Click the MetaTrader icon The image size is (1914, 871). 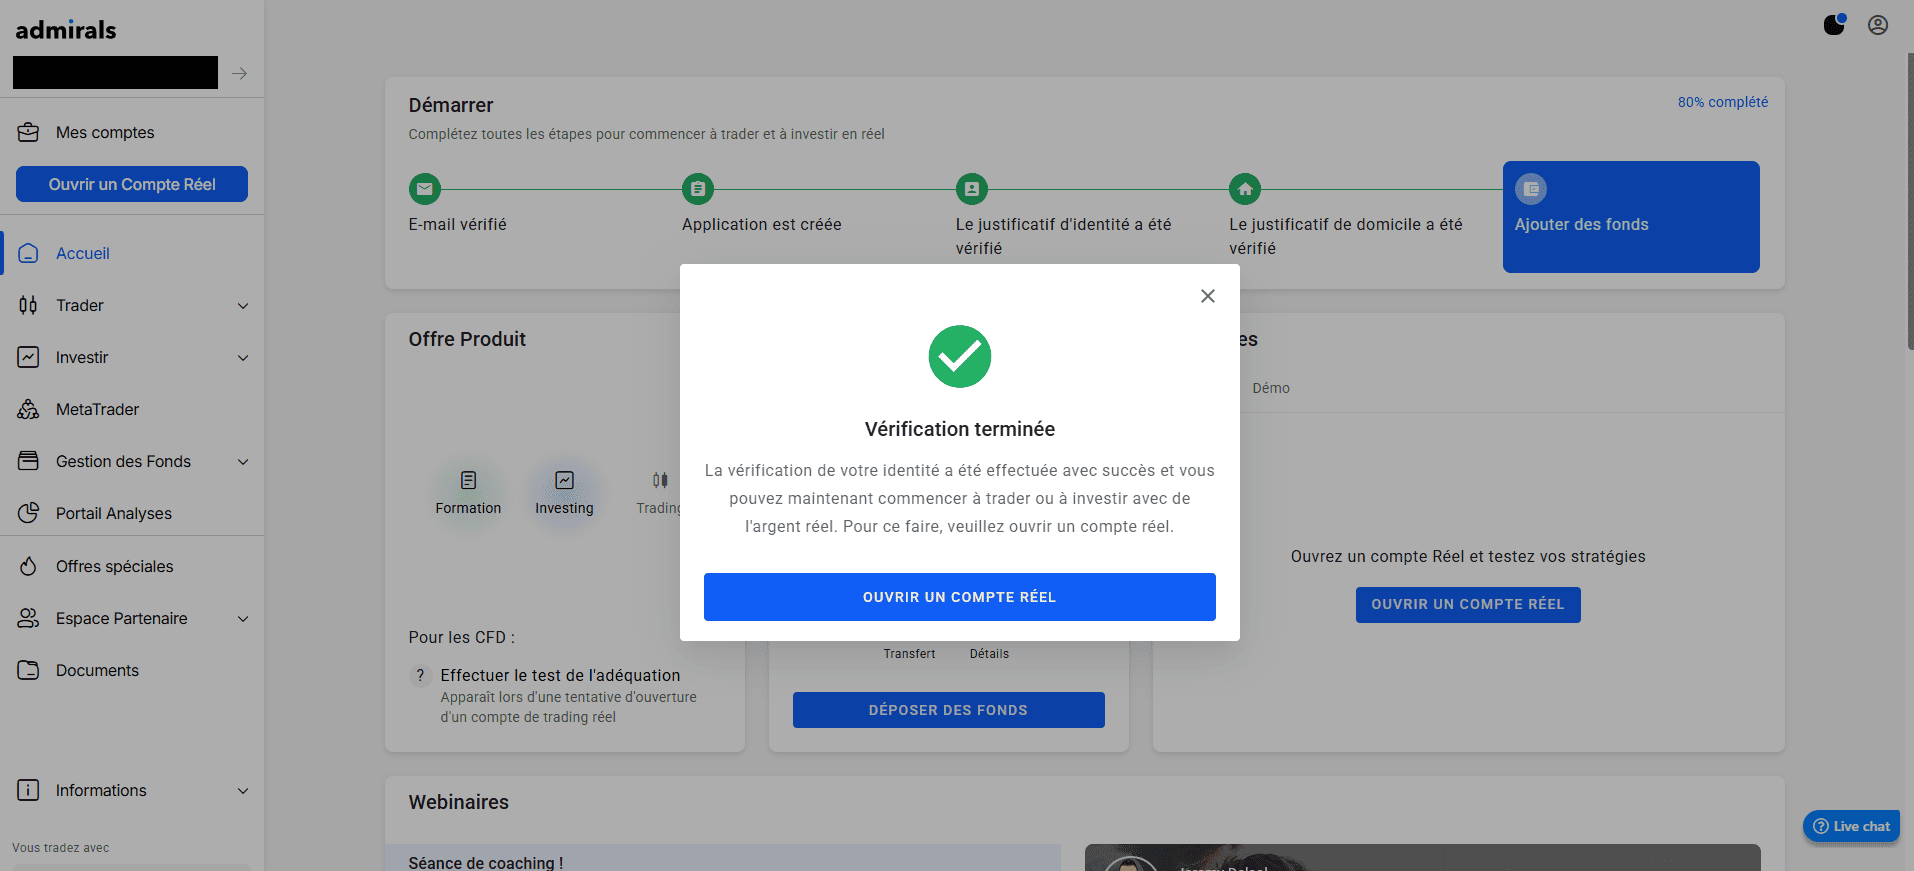click(28, 409)
